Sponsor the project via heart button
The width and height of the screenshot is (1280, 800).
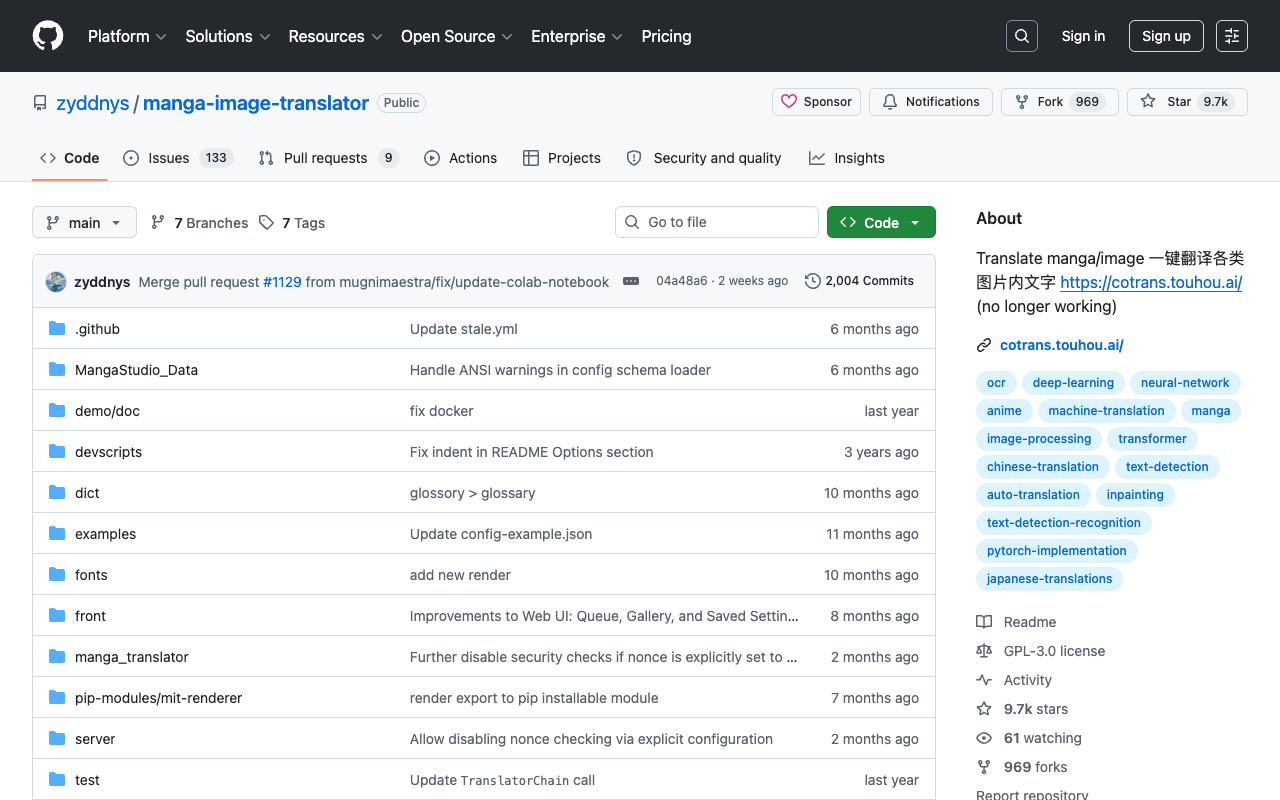(816, 102)
